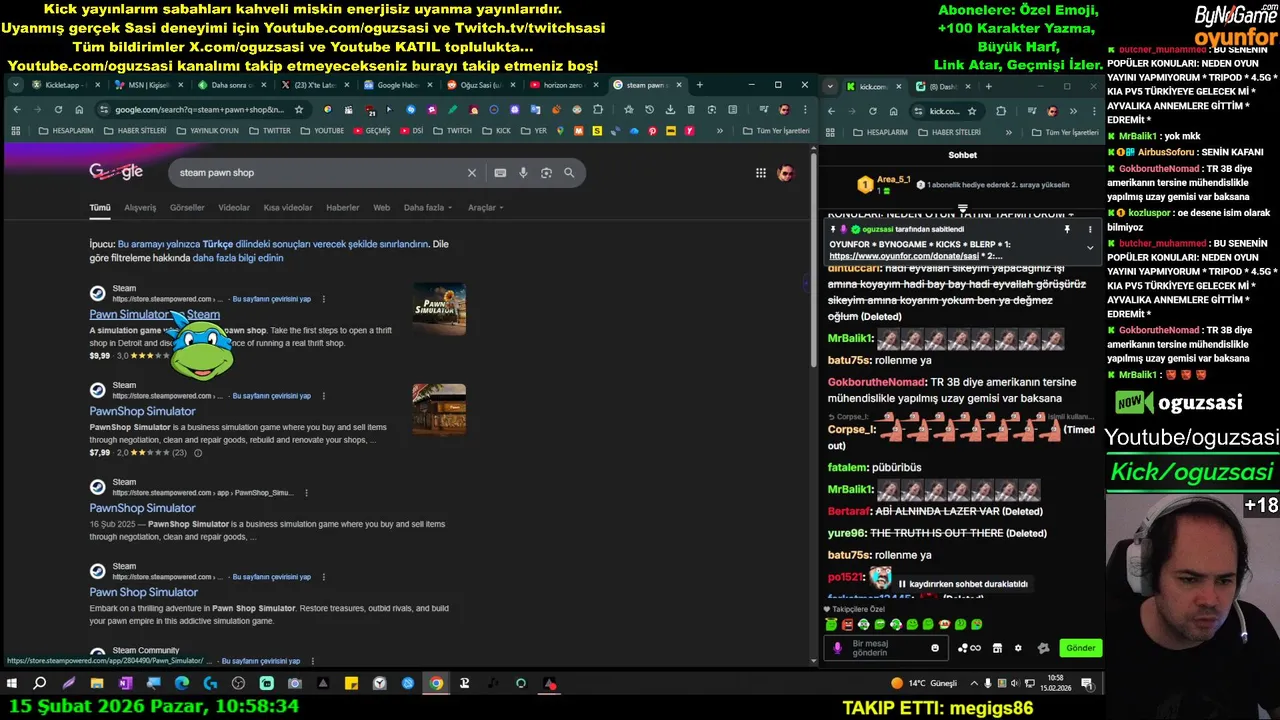The image size is (1280, 720).
Task: Start Google voice search microphone
Action: [523, 173]
